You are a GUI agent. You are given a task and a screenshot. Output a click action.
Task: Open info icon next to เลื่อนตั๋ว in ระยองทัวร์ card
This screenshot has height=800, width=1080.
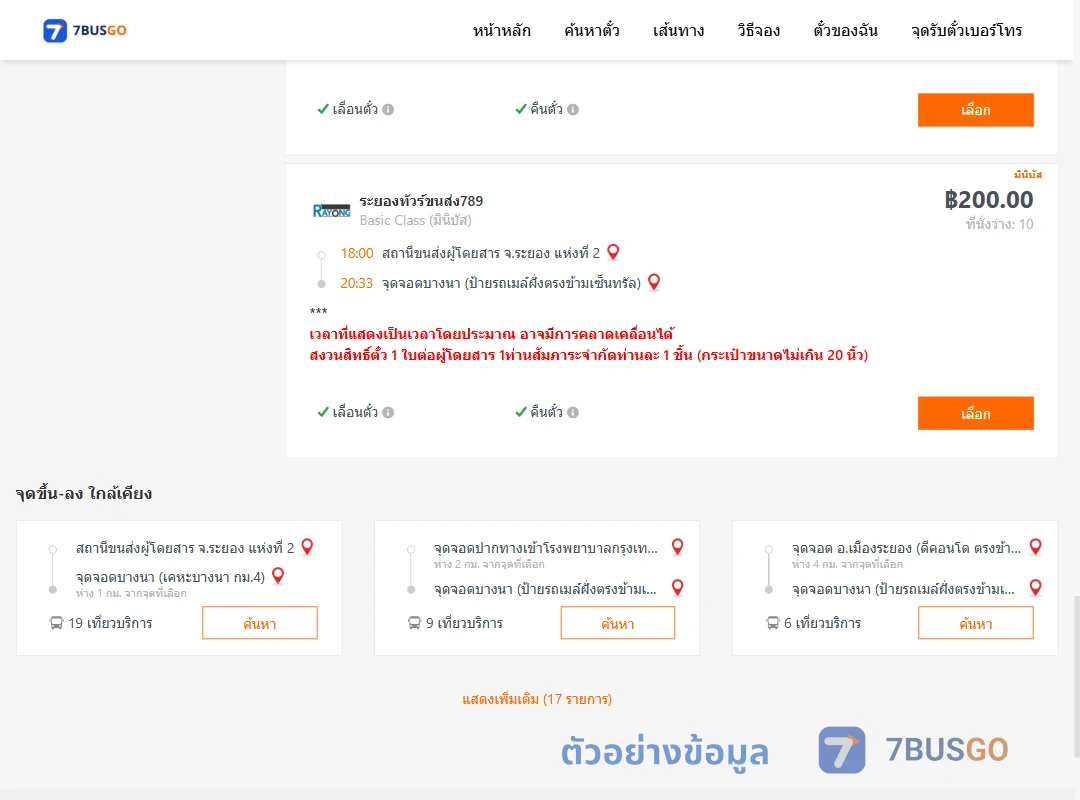click(388, 412)
